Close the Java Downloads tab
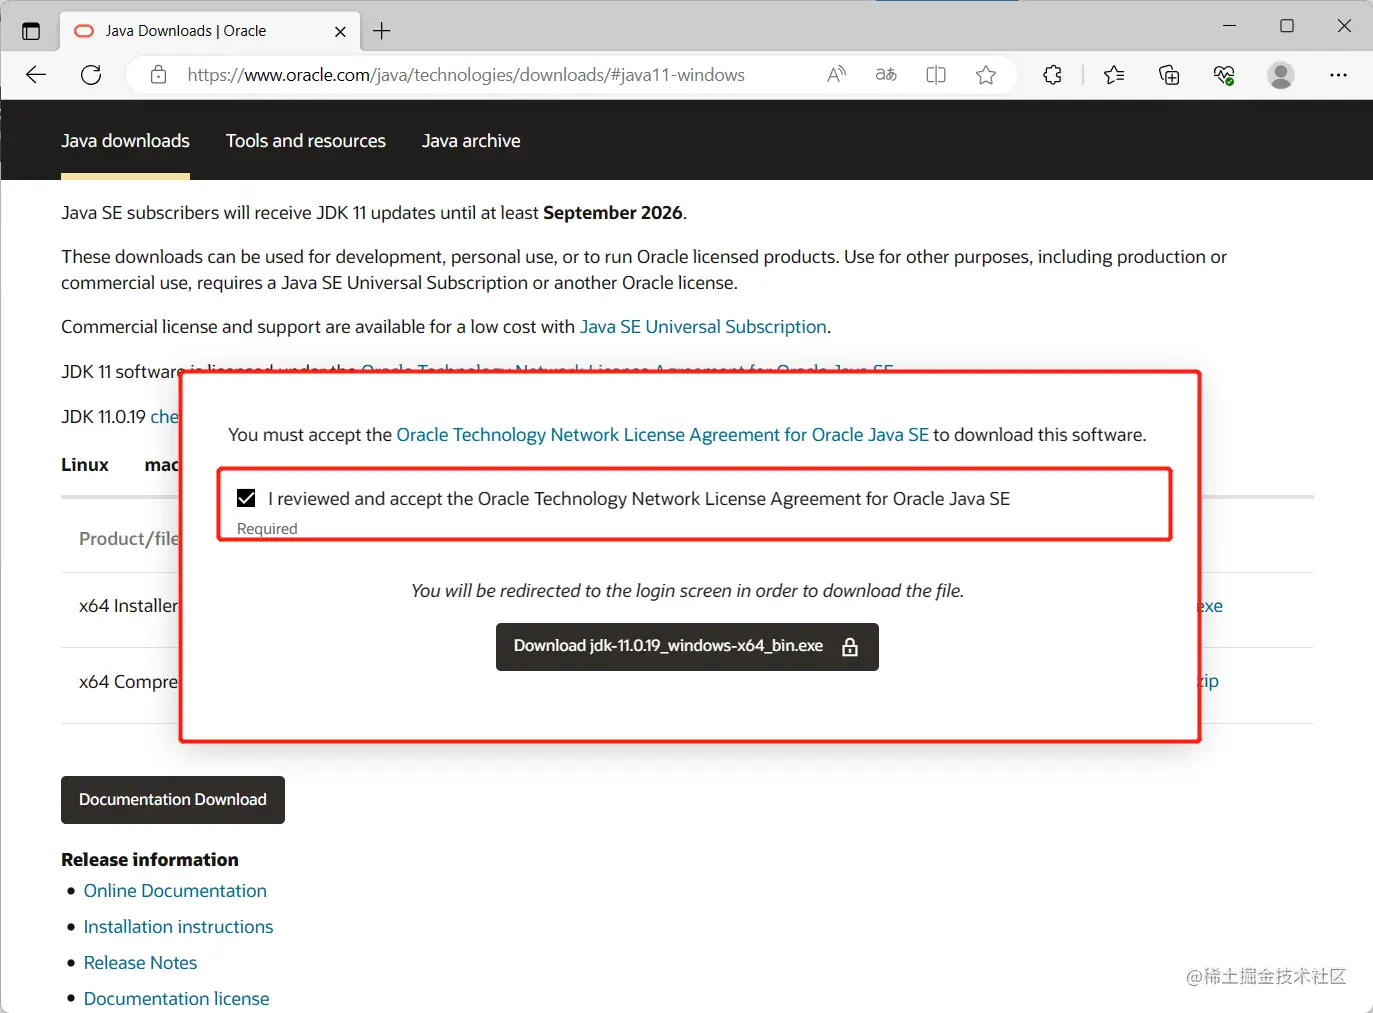Image resolution: width=1373 pixels, height=1013 pixels. click(340, 31)
